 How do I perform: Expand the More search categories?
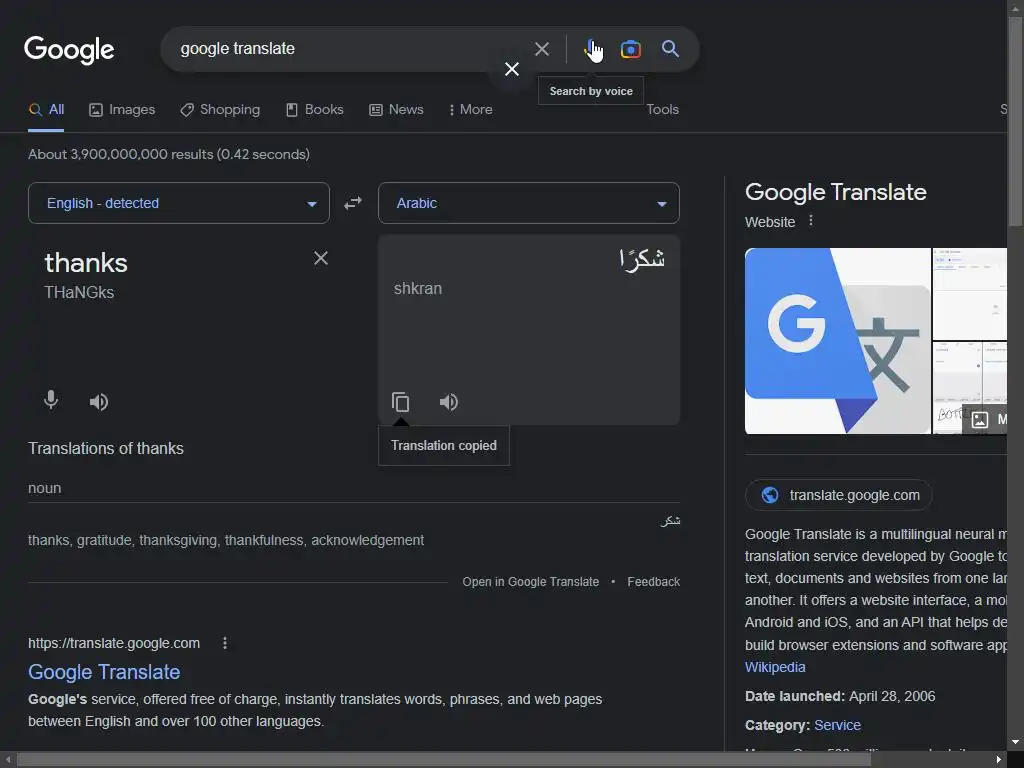click(470, 110)
